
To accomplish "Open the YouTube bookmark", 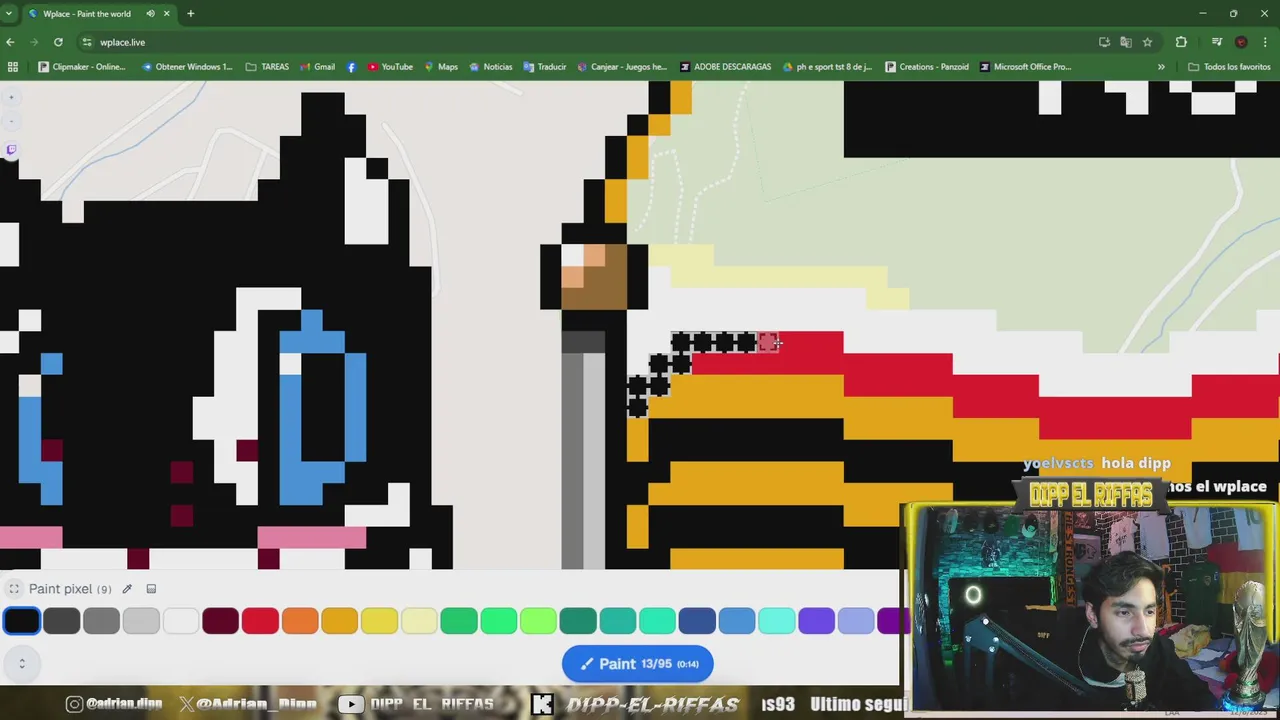I will (390, 67).
